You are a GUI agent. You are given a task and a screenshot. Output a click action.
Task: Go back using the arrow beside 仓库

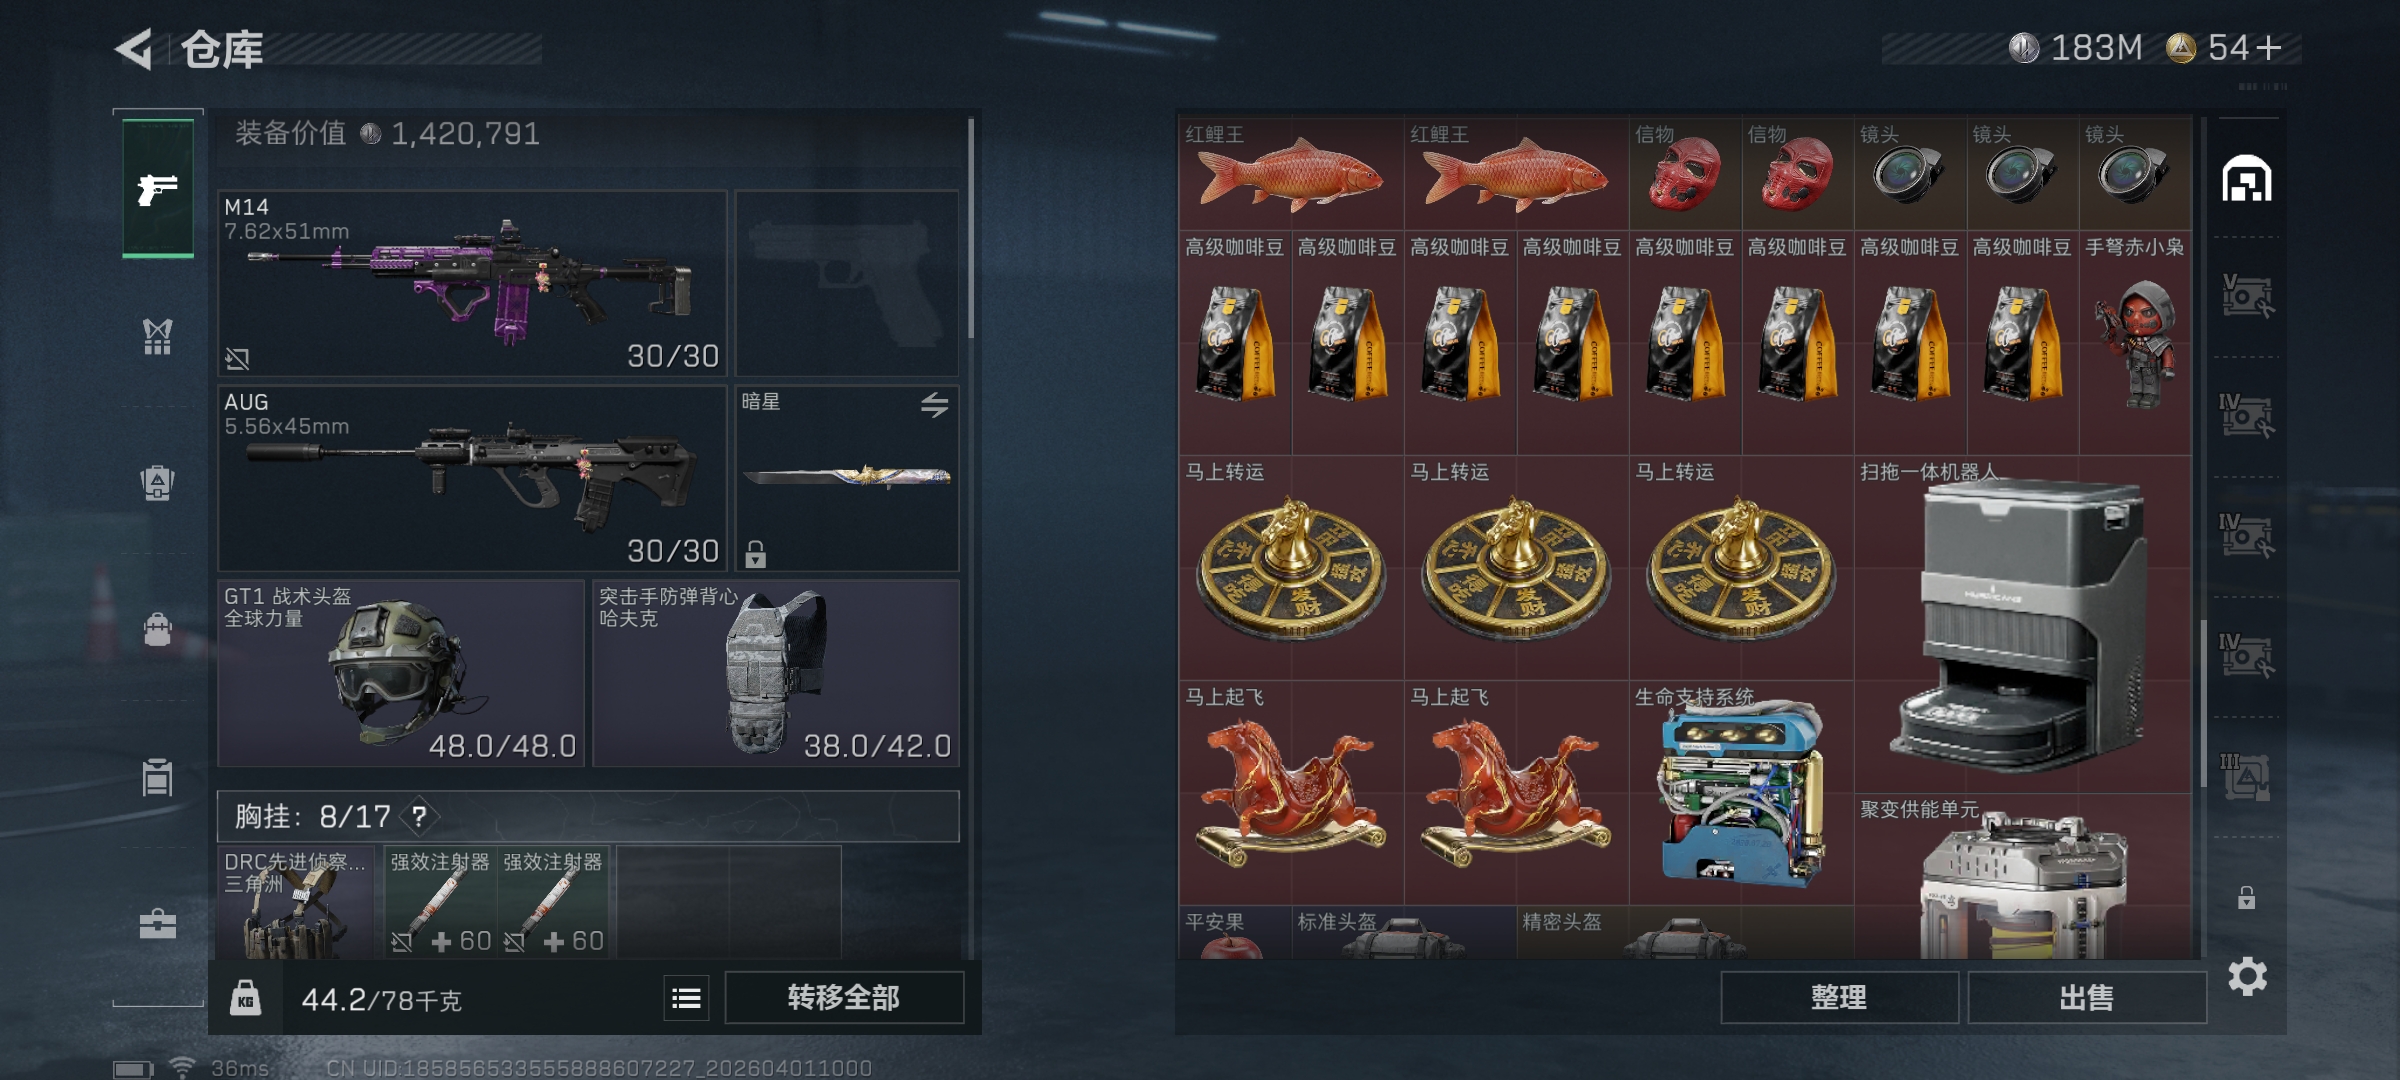pyautogui.click(x=134, y=49)
